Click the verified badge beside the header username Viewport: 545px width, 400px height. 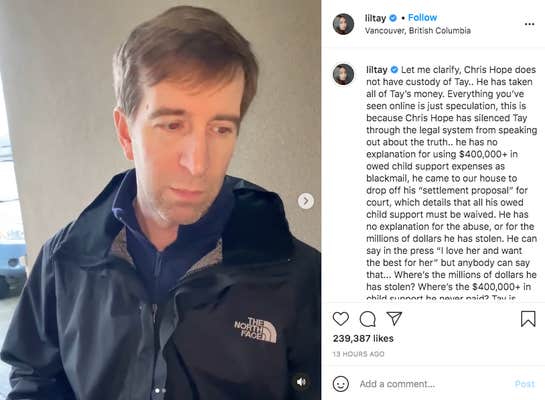393,18
